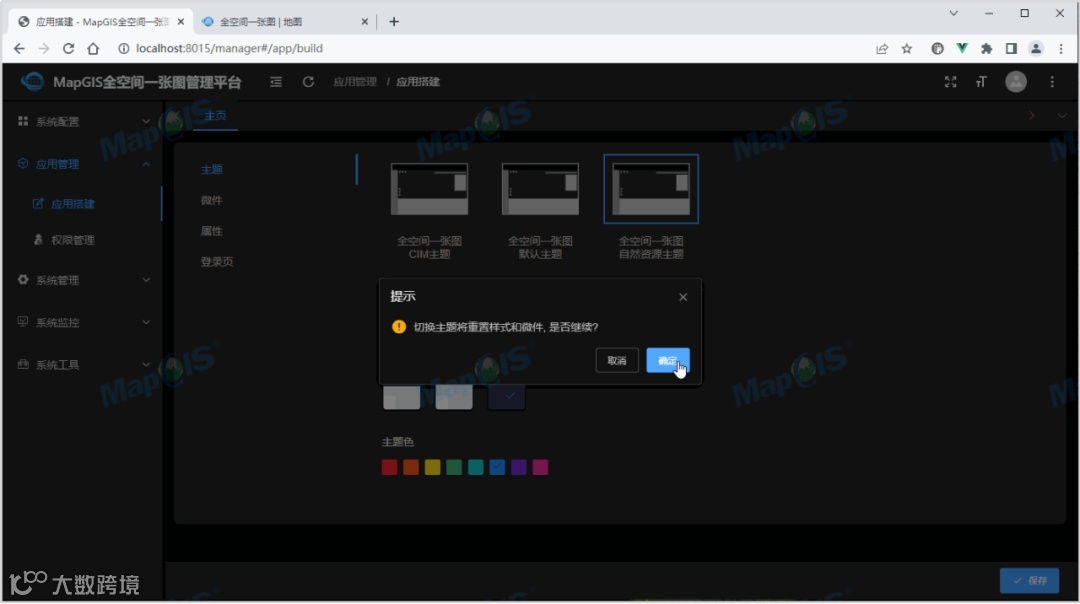Open the browser extensions puzzle icon
The height and width of the screenshot is (604, 1080).
point(986,48)
